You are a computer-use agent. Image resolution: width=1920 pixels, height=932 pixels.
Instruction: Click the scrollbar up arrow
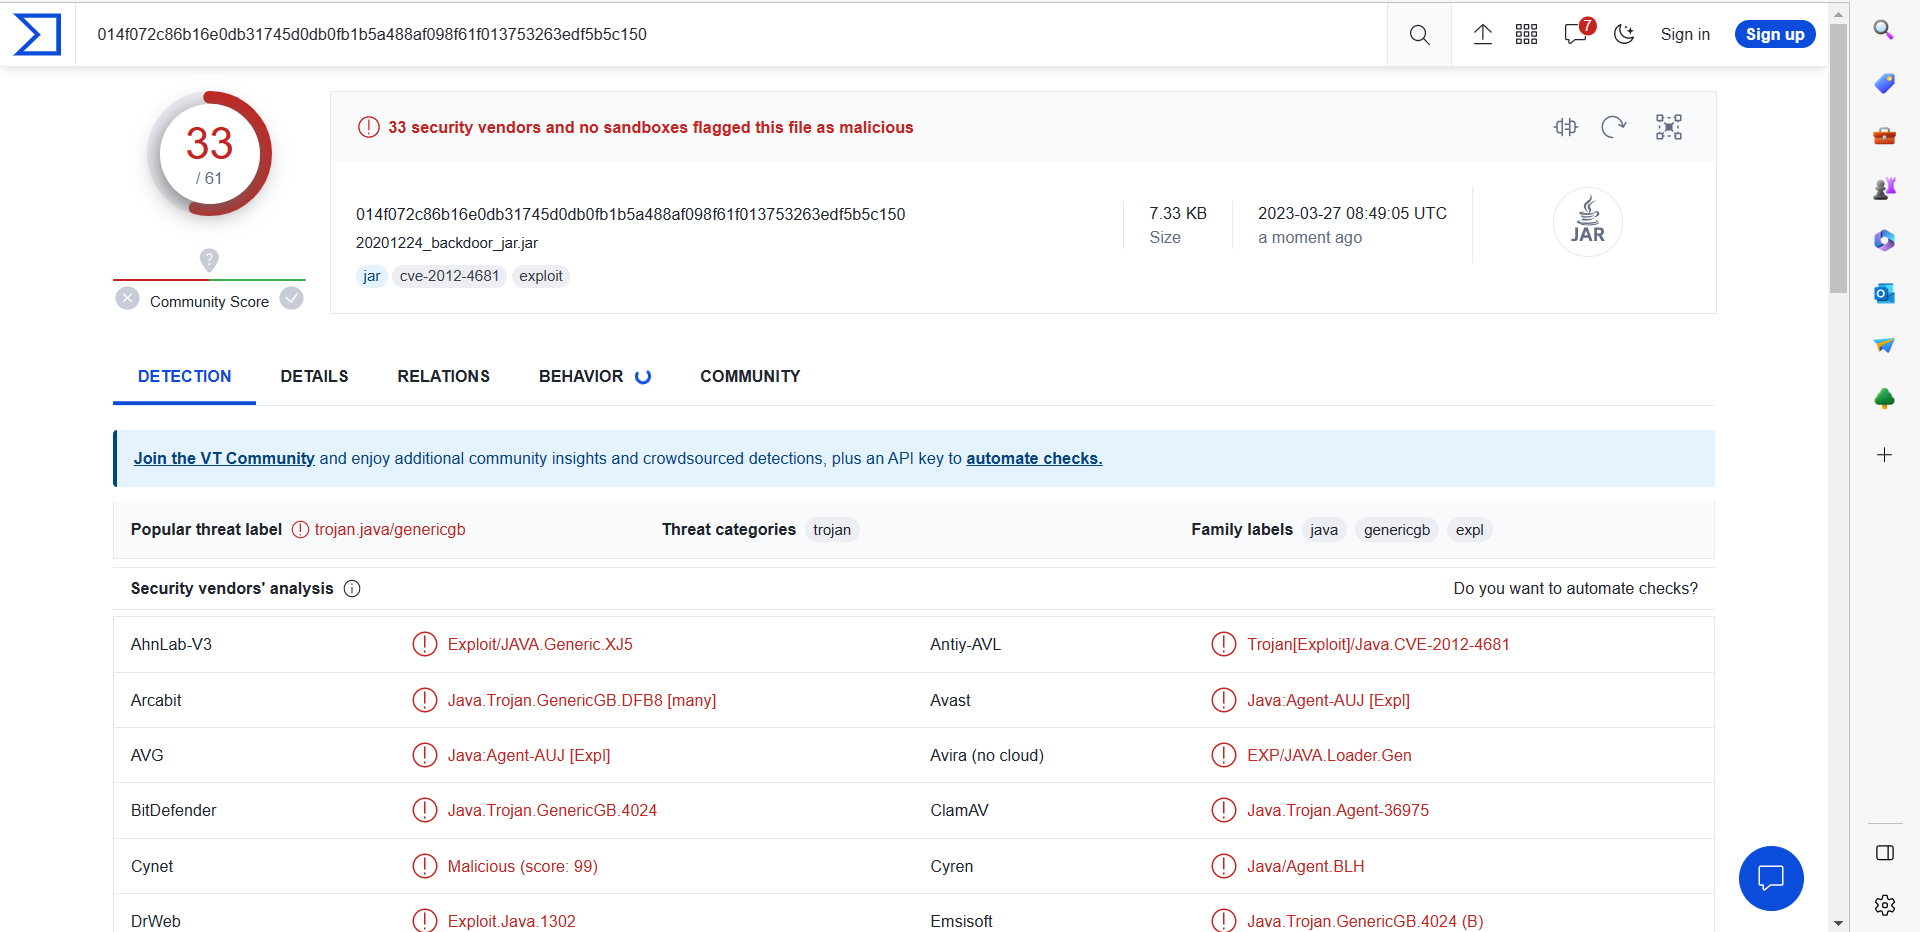(1838, 14)
